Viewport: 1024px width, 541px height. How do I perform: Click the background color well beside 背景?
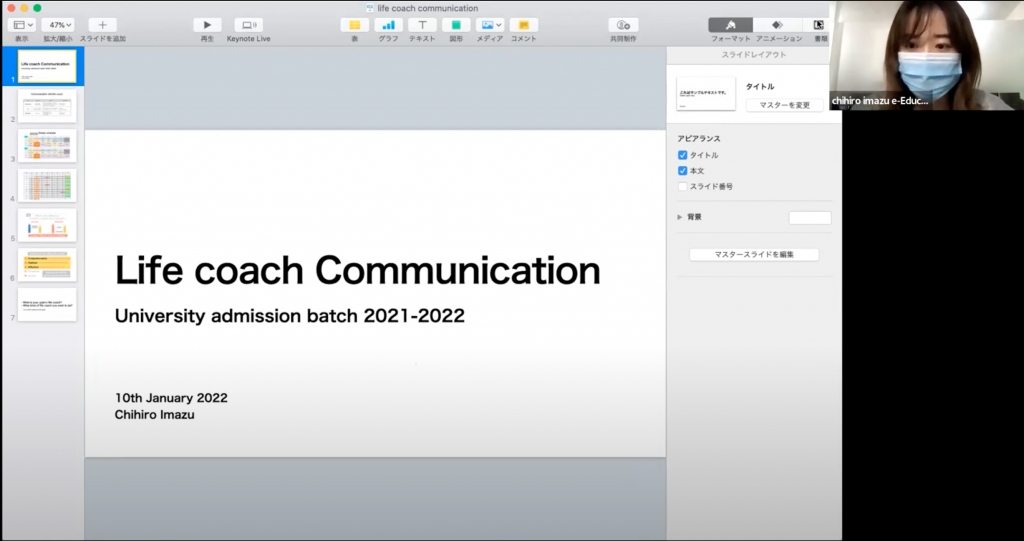[809, 218]
